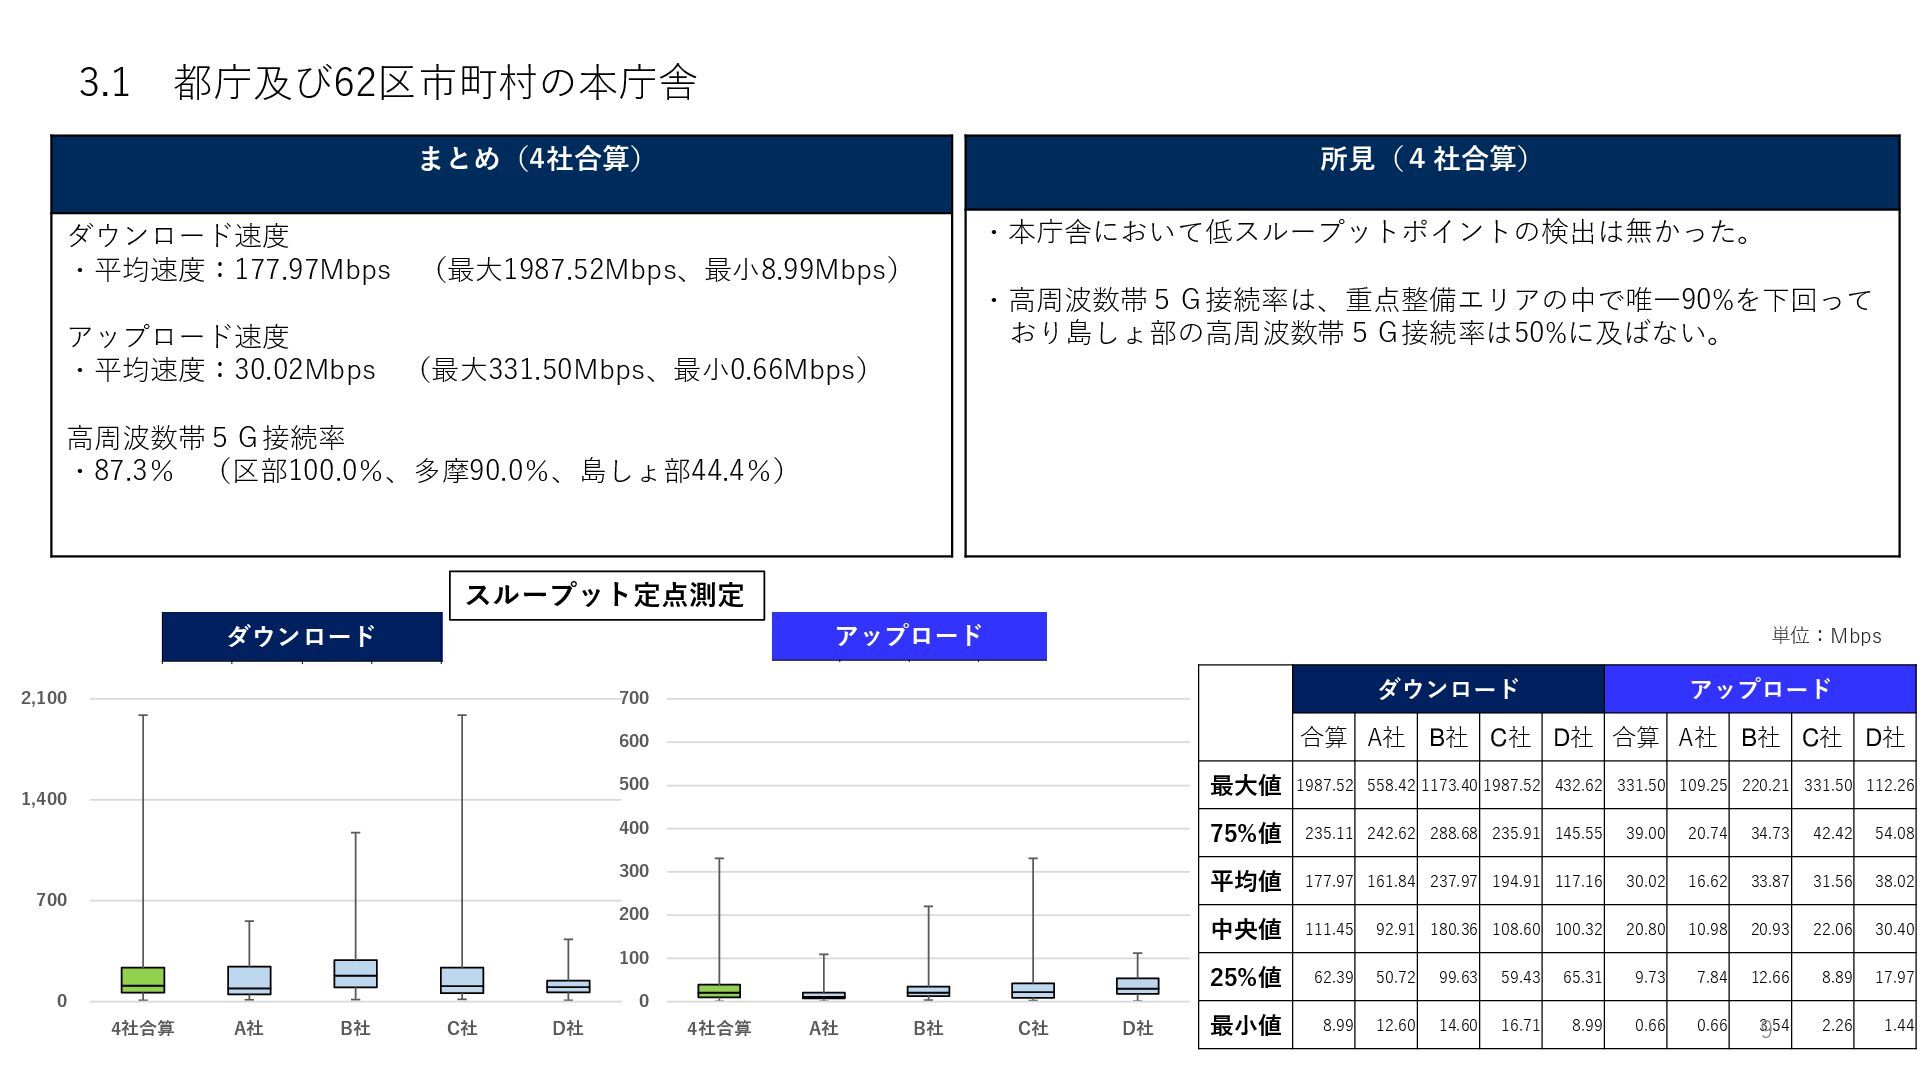Select the アップロード table header cell

tap(1759, 689)
